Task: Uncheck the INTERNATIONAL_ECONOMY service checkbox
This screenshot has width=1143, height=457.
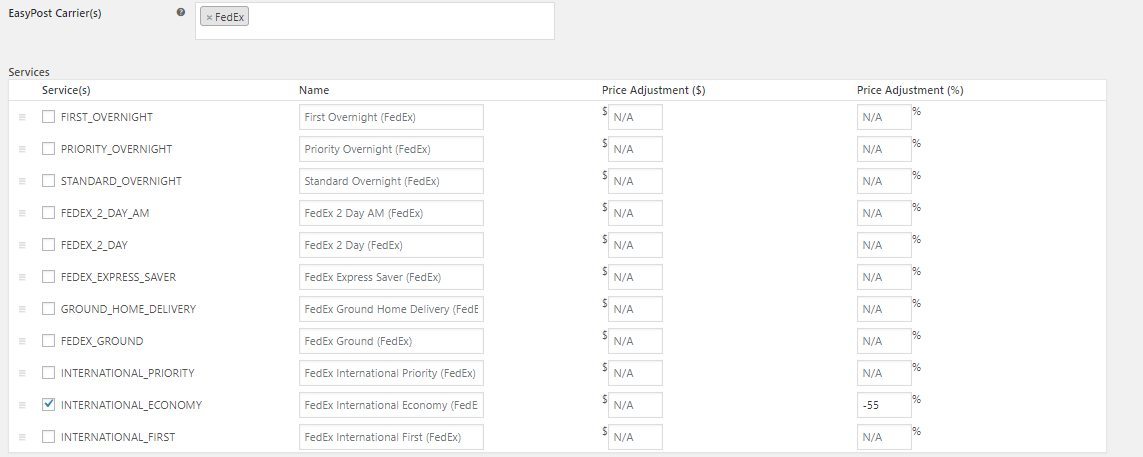Action: pyautogui.click(x=48, y=405)
